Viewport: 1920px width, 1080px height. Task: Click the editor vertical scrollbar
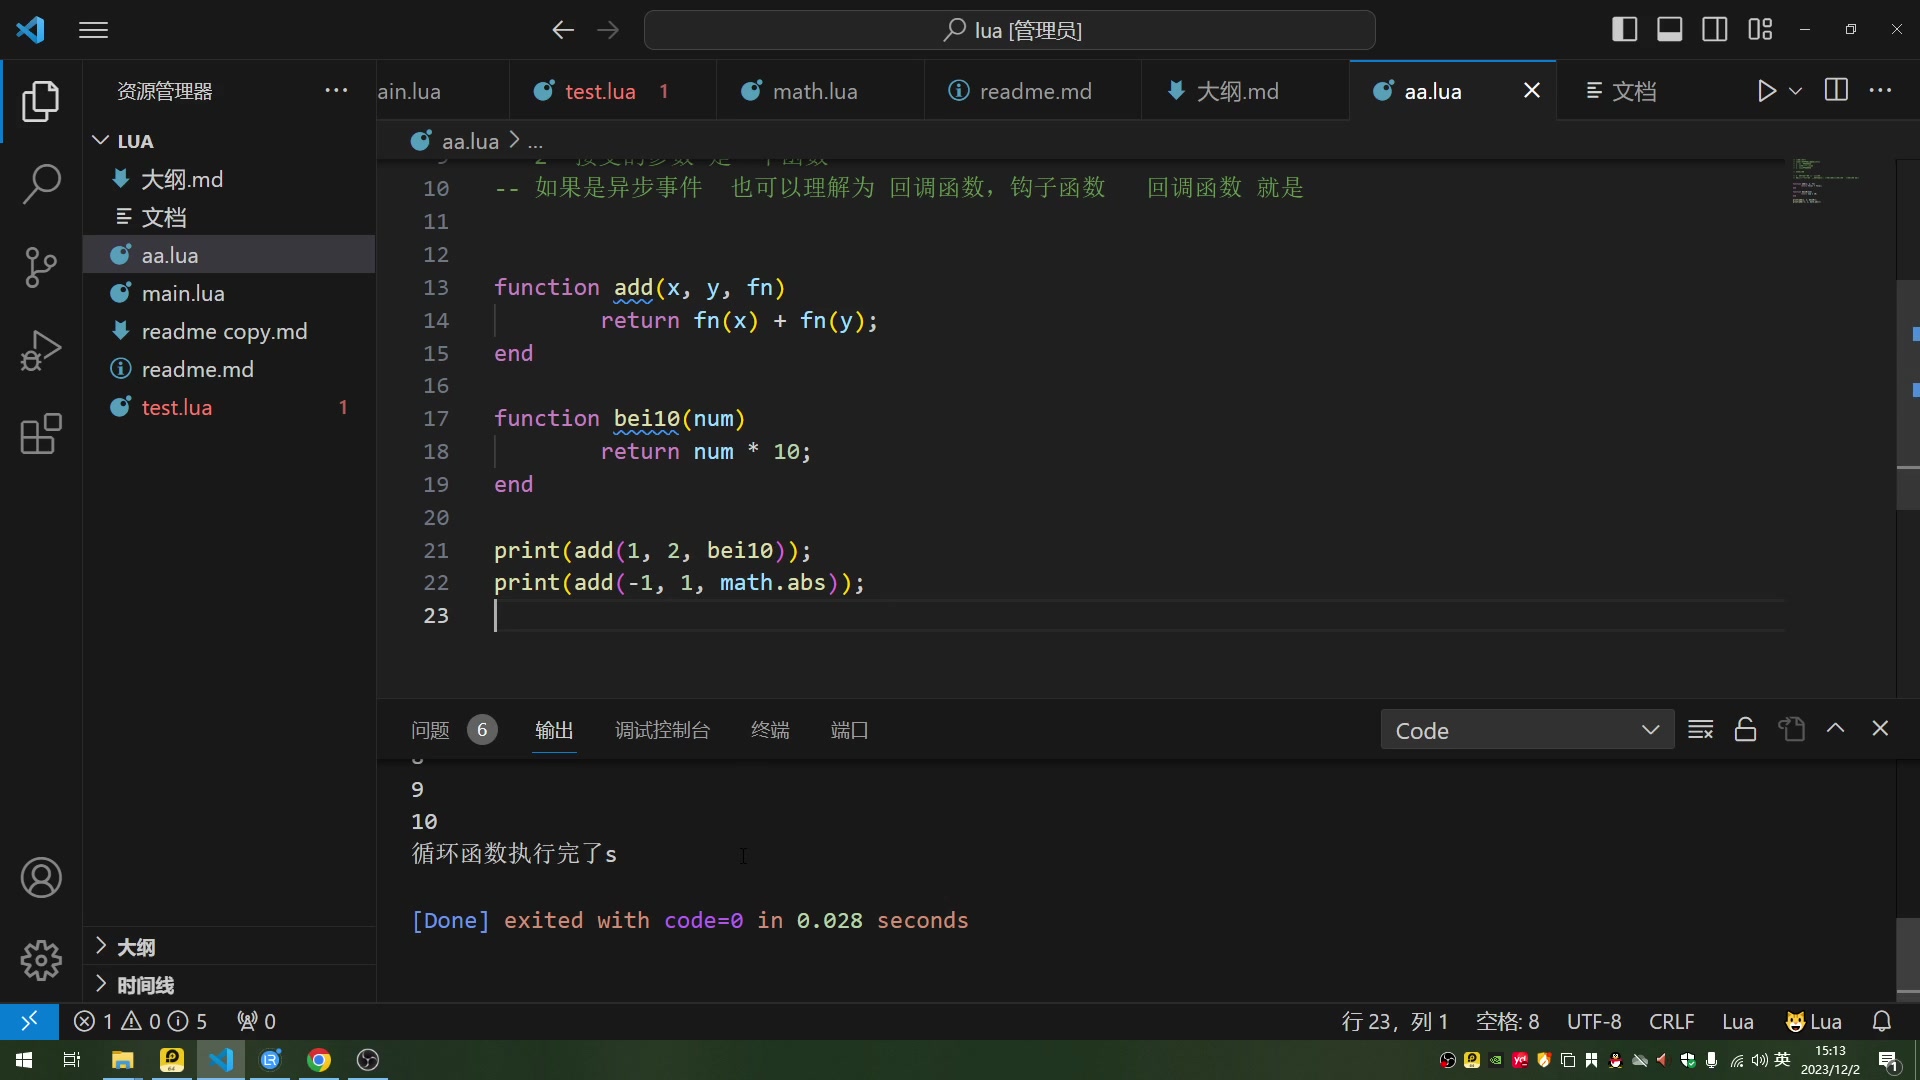point(1907,395)
